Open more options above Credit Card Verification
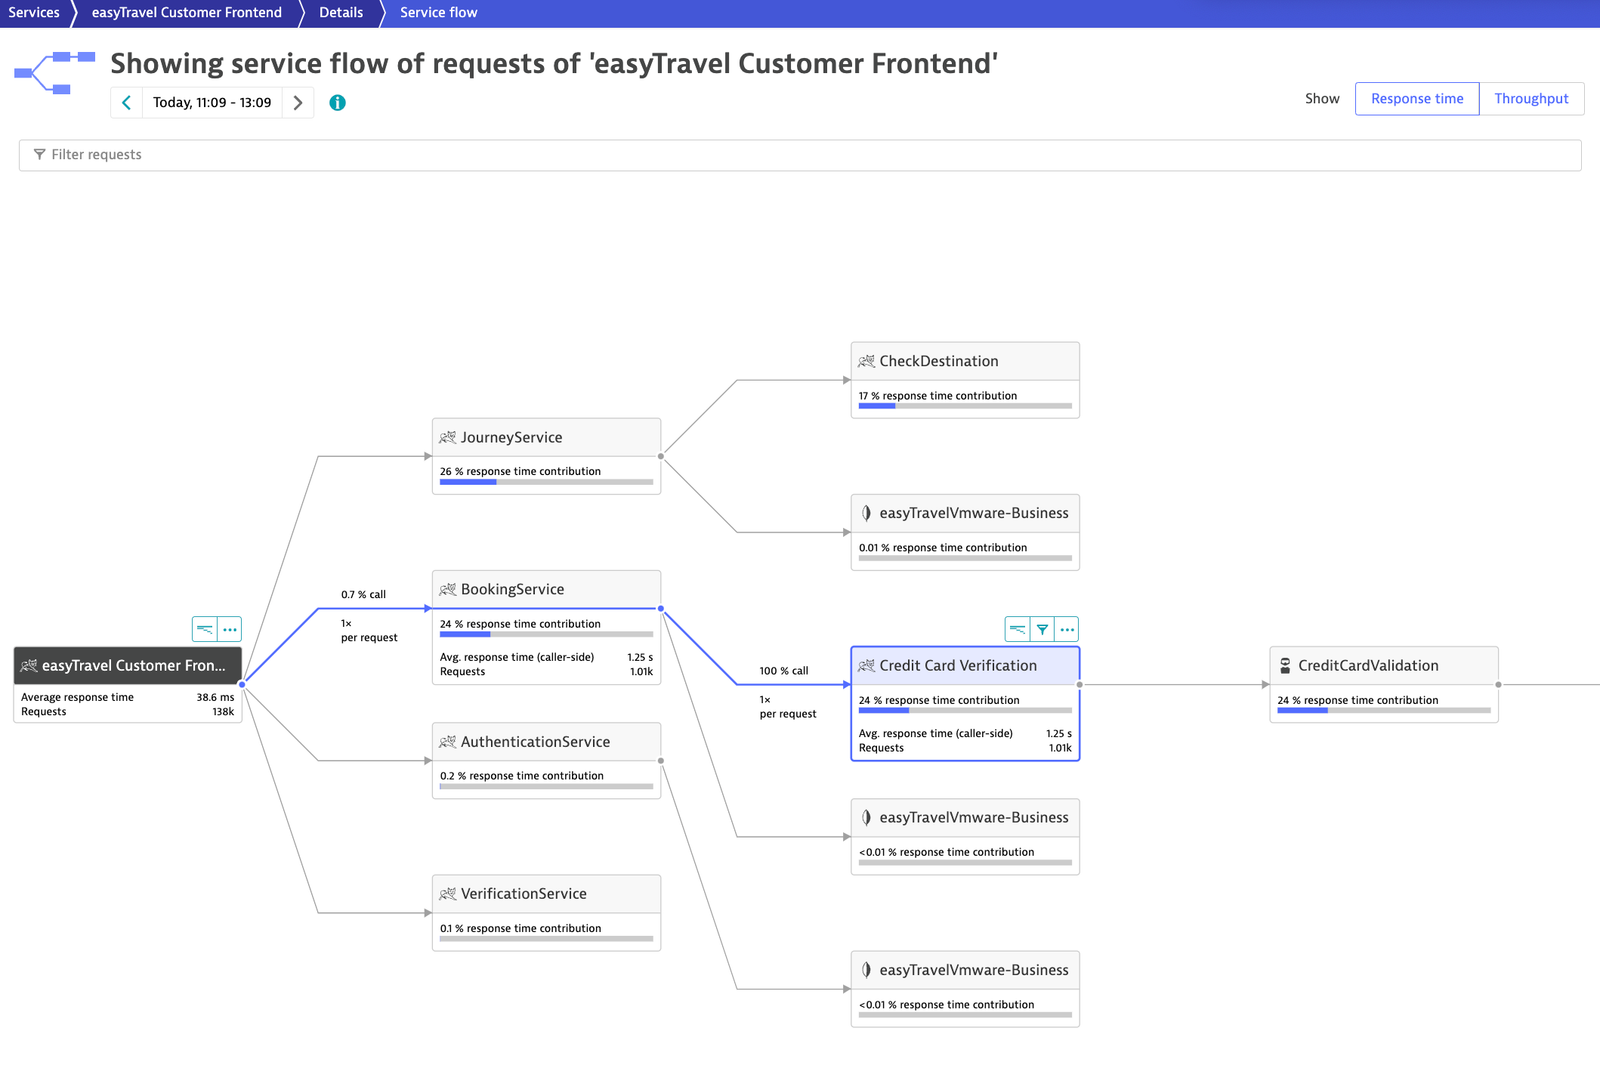The image size is (1600, 1089). [x=1067, y=629]
